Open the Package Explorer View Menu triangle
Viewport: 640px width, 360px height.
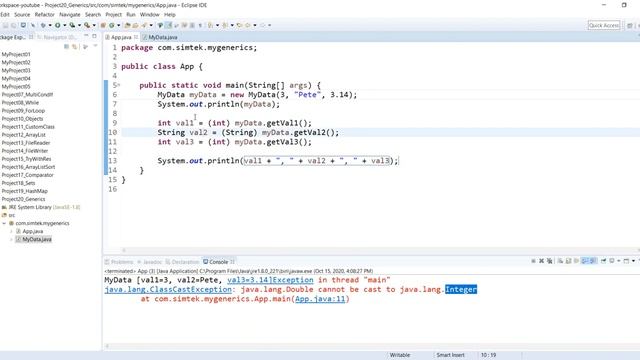[x=95, y=47]
